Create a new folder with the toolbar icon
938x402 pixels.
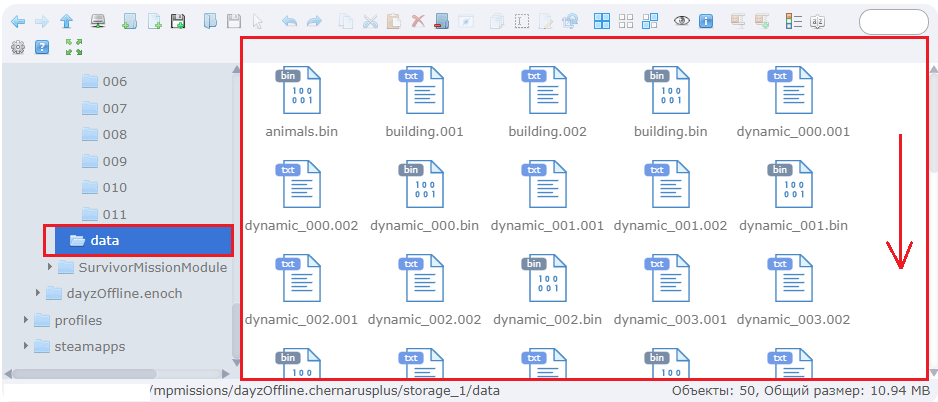pos(129,22)
